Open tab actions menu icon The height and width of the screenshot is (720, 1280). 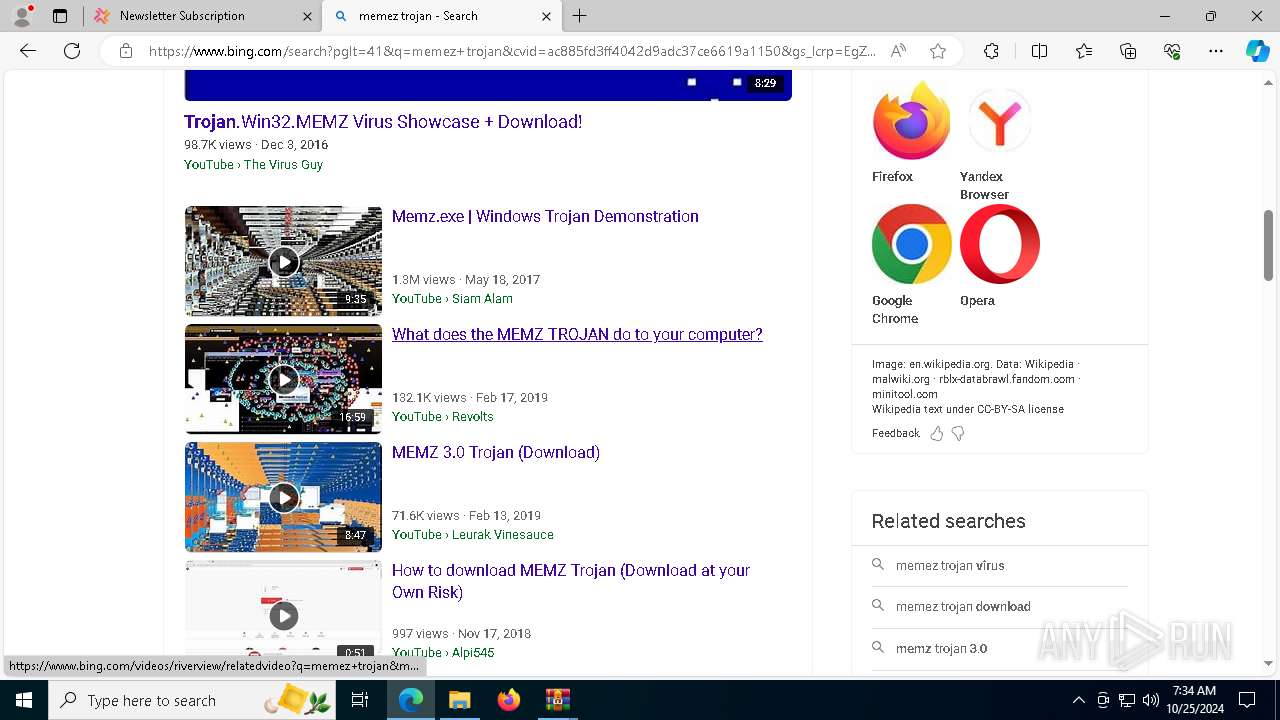click(60, 16)
